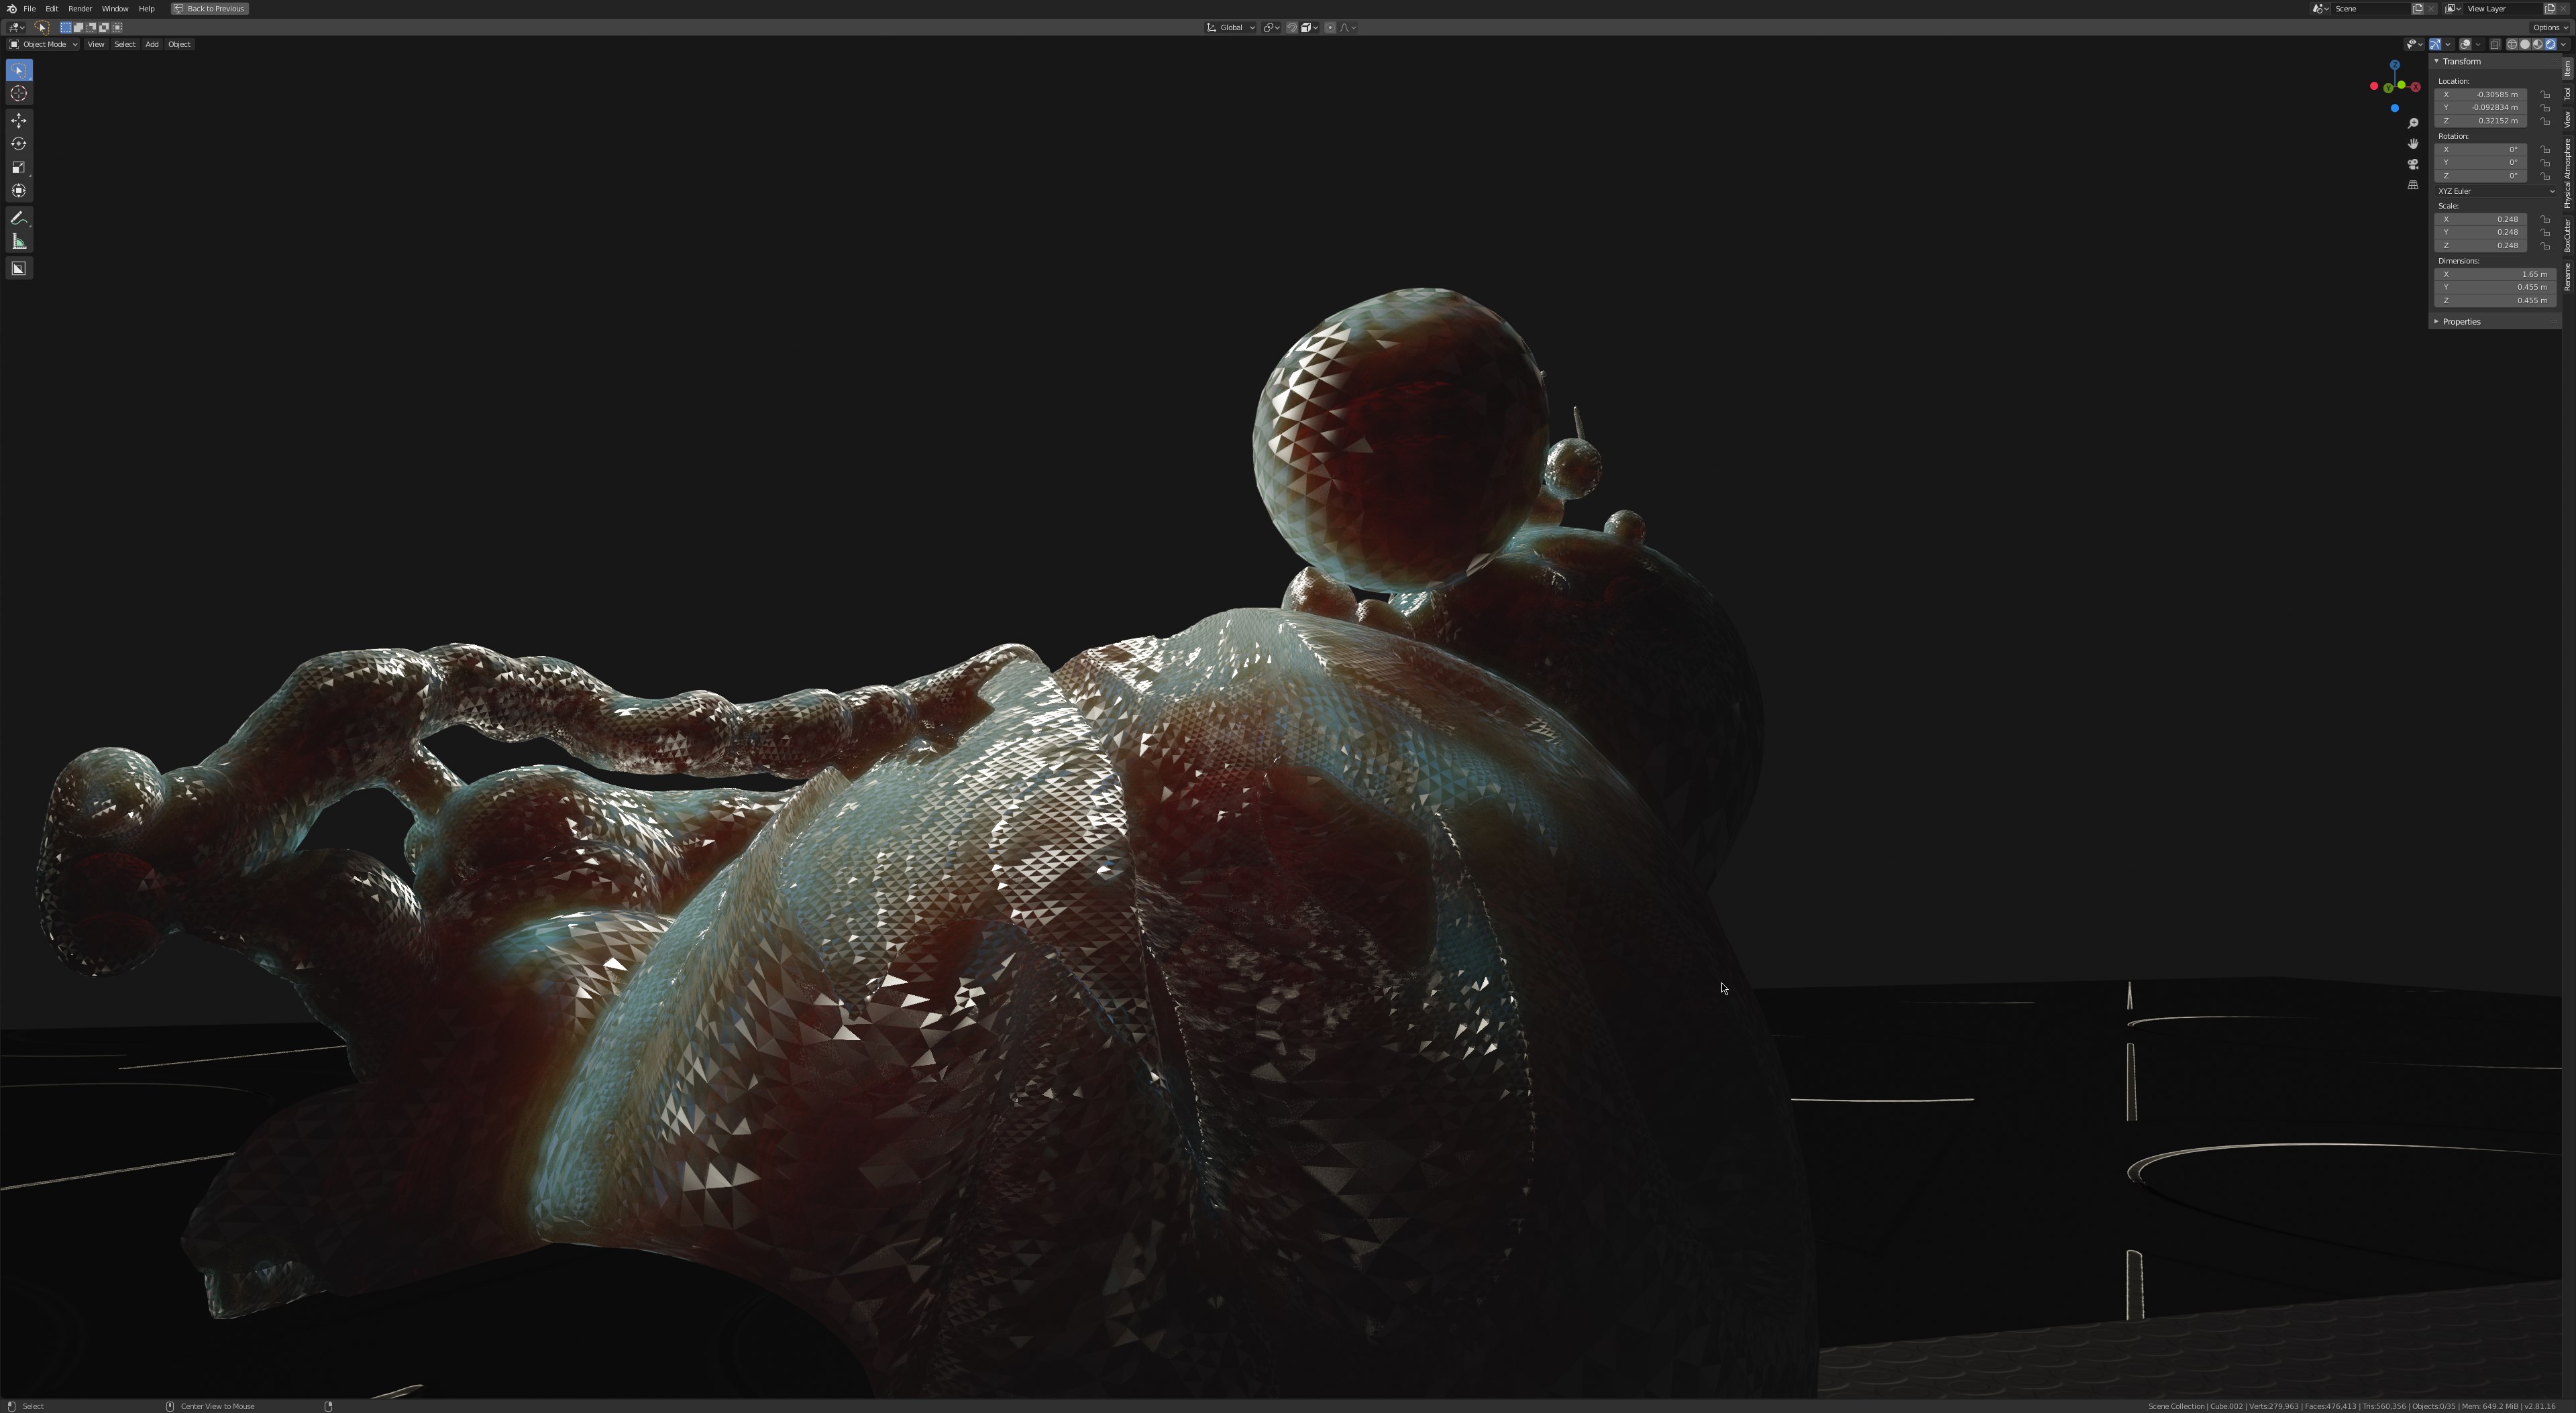Open the Render menu
Viewport: 2576px width, 1413px height.
(80, 9)
